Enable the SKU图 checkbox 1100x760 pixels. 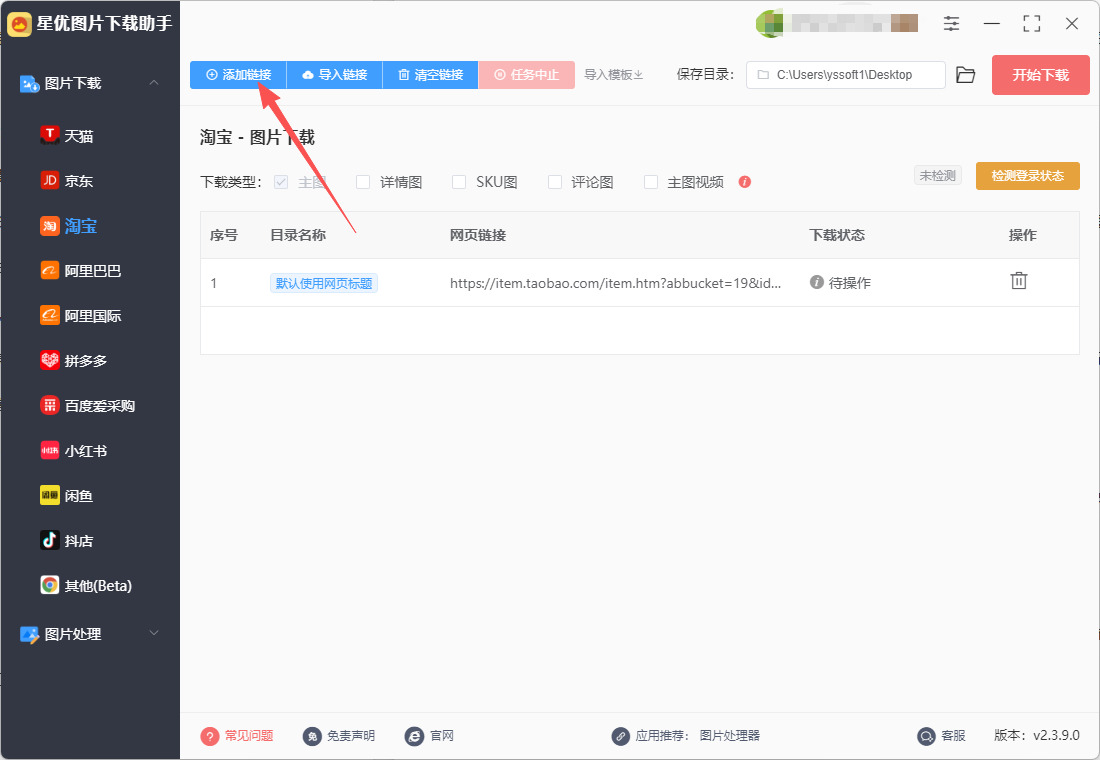click(459, 182)
